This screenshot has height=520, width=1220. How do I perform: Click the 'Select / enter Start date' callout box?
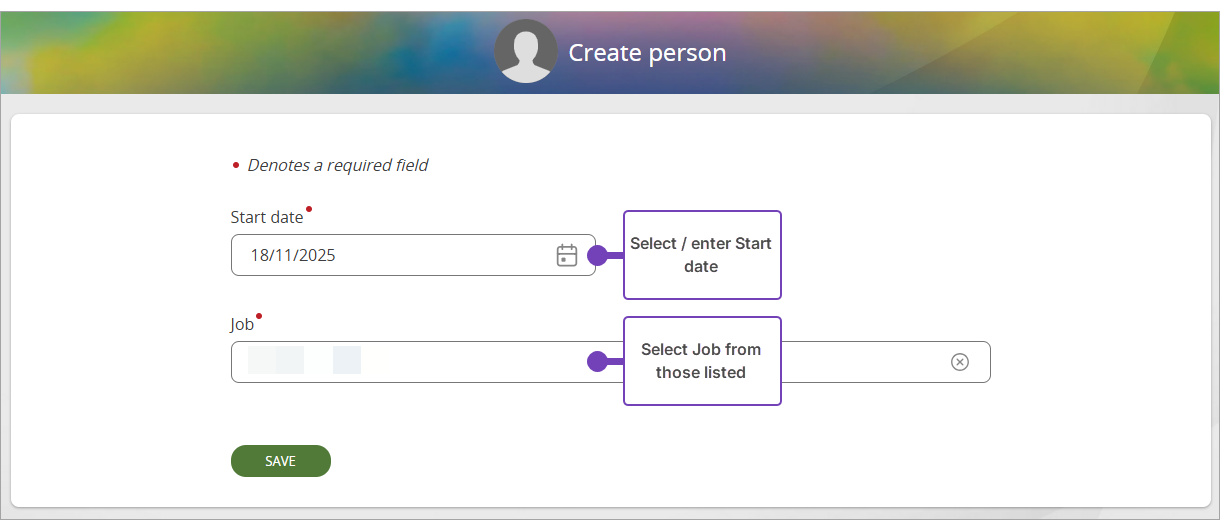click(x=701, y=255)
